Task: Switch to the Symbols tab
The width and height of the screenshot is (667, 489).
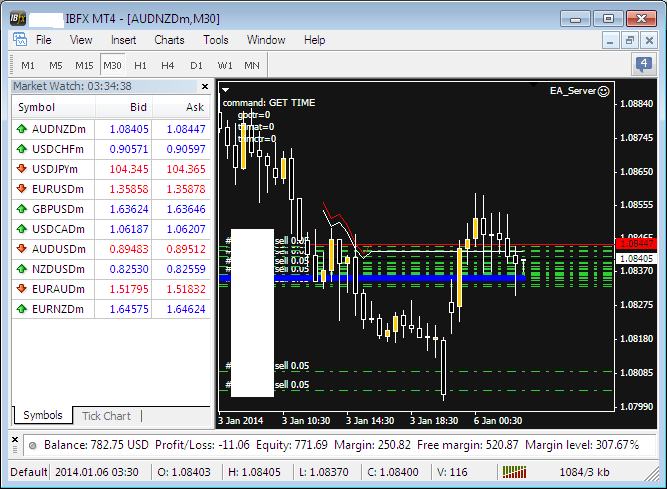Action: click(43, 415)
